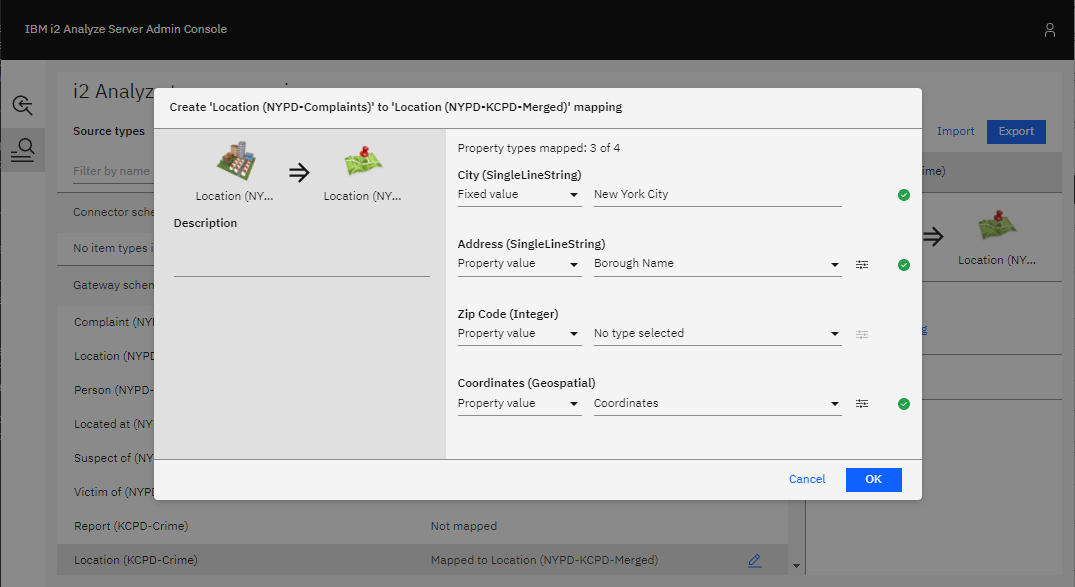1075x587 pixels.
Task: Click green check status beside Coordinates
Action: coord(904,404)
